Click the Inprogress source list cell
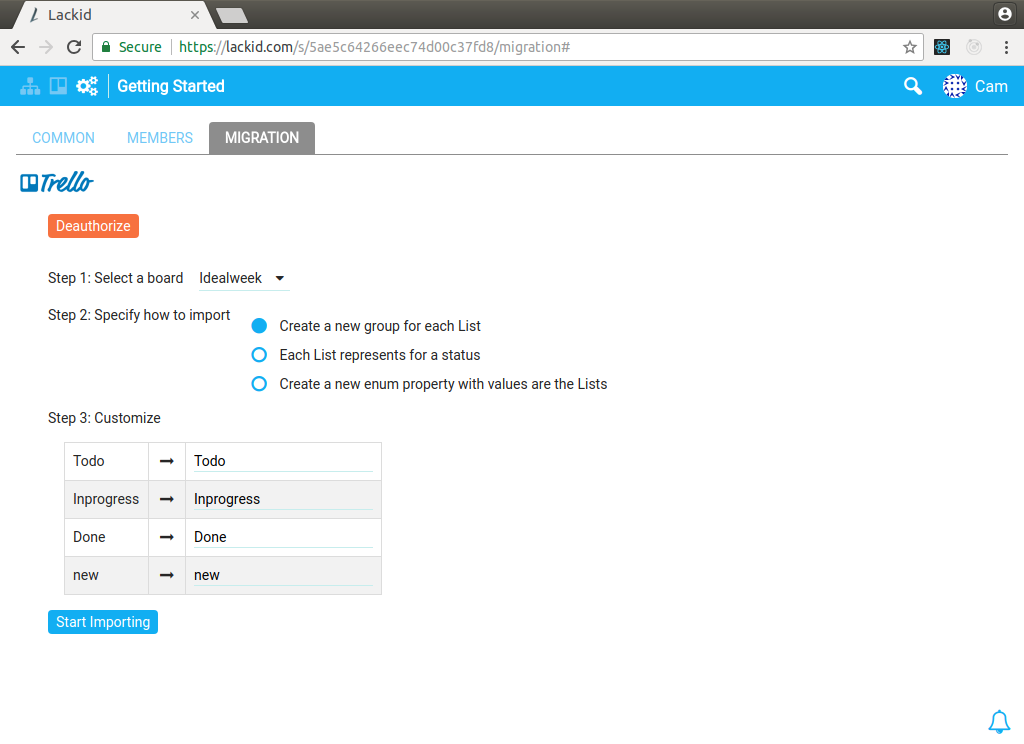The image size is (1024, 744). [x=106, y=499]
